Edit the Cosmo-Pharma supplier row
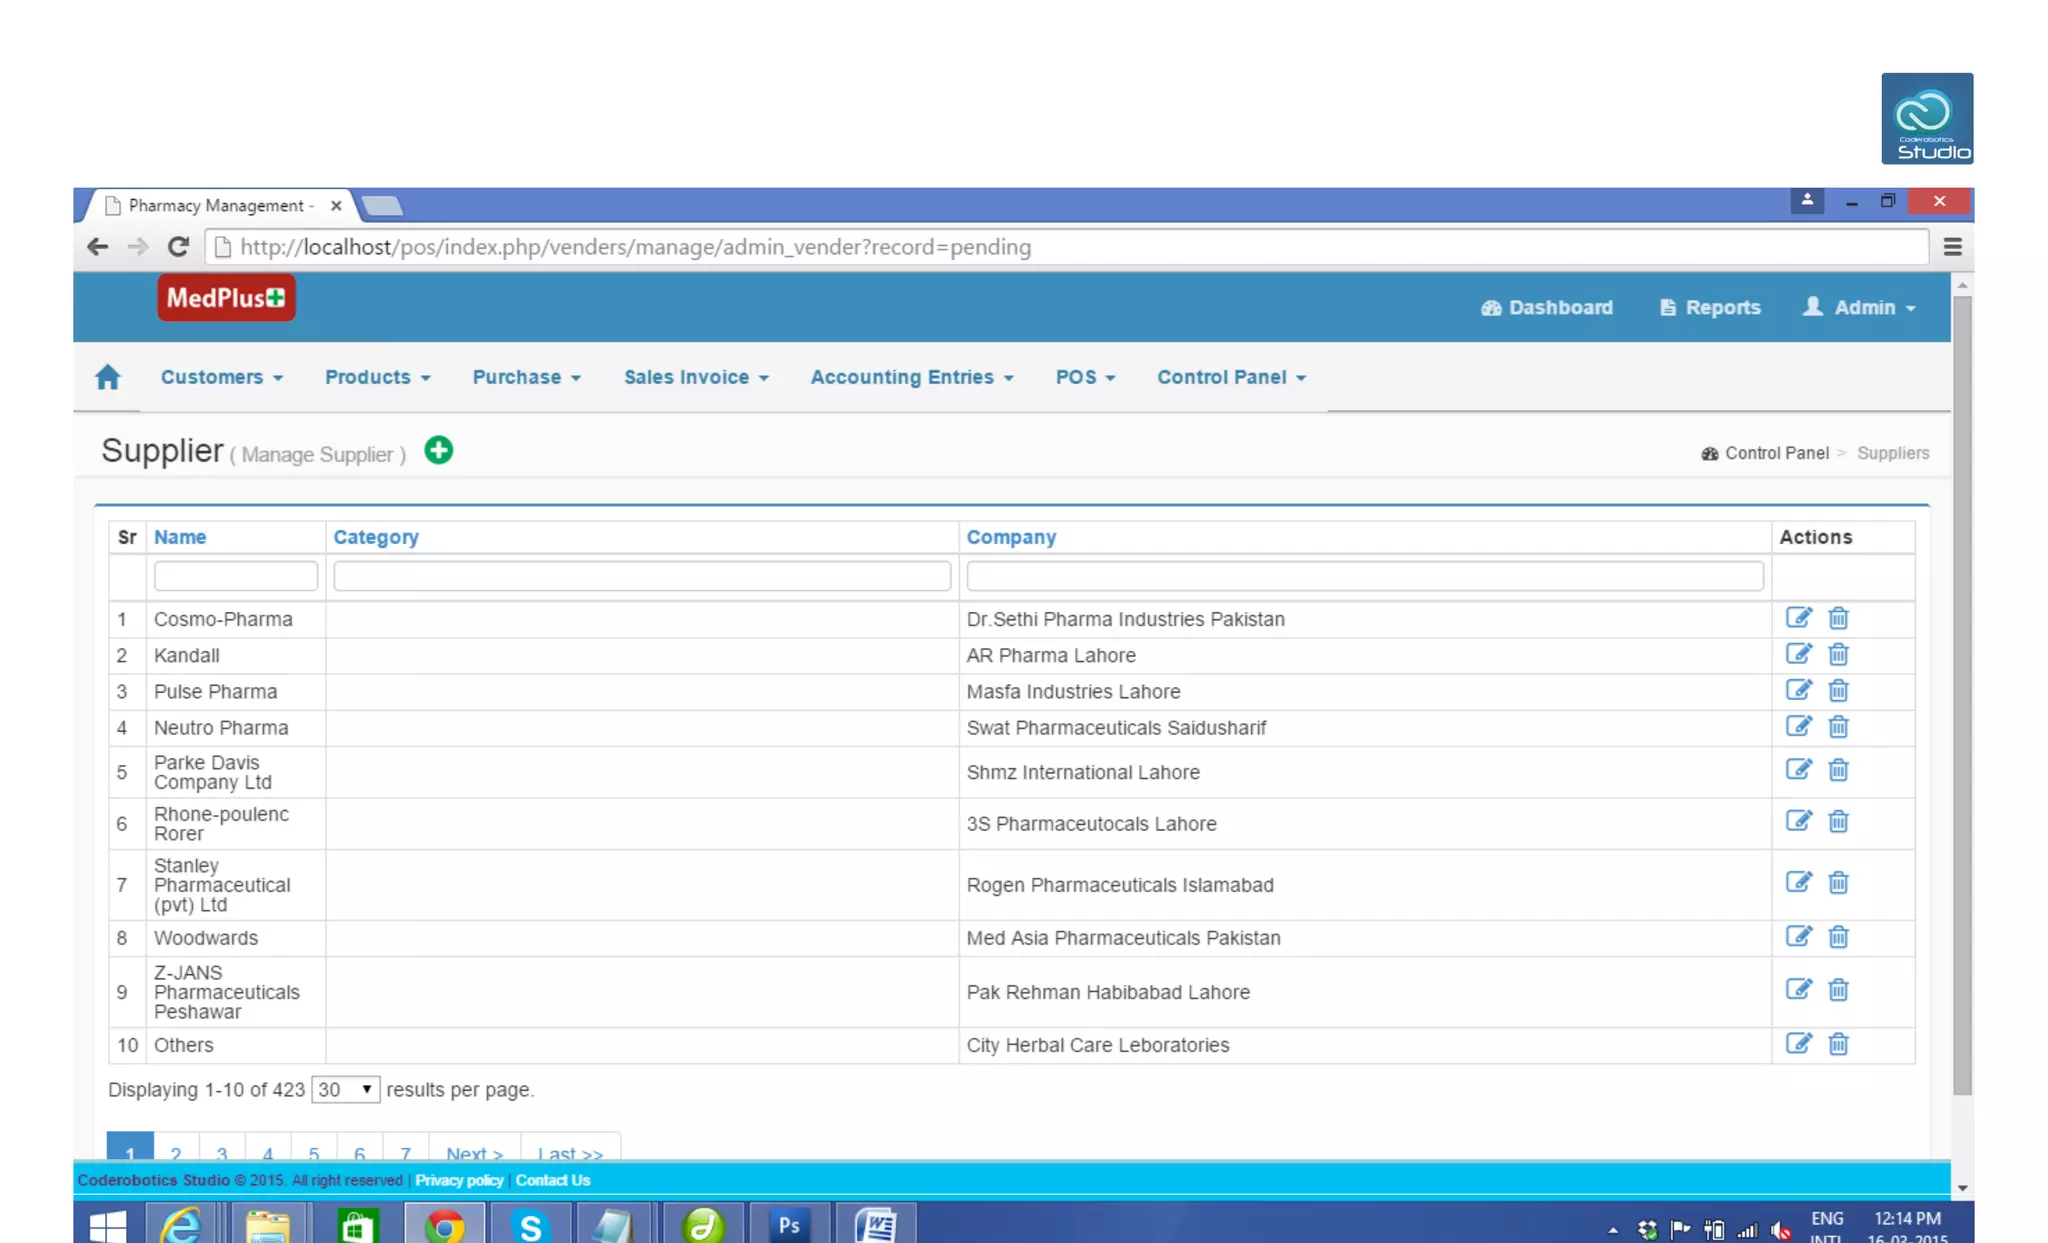 coord(1798,618)
